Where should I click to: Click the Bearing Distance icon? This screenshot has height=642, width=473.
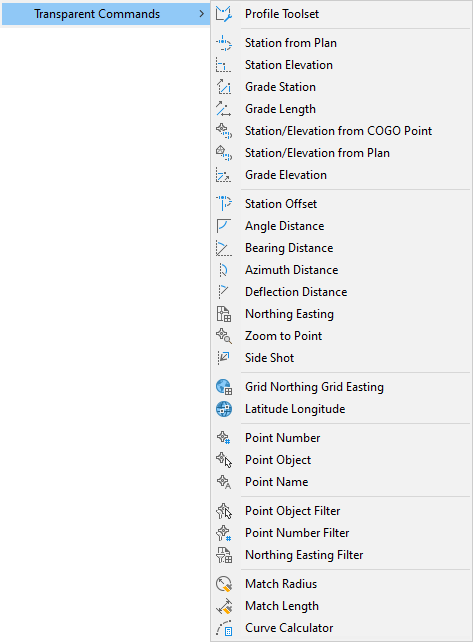[x=224, y=248]
